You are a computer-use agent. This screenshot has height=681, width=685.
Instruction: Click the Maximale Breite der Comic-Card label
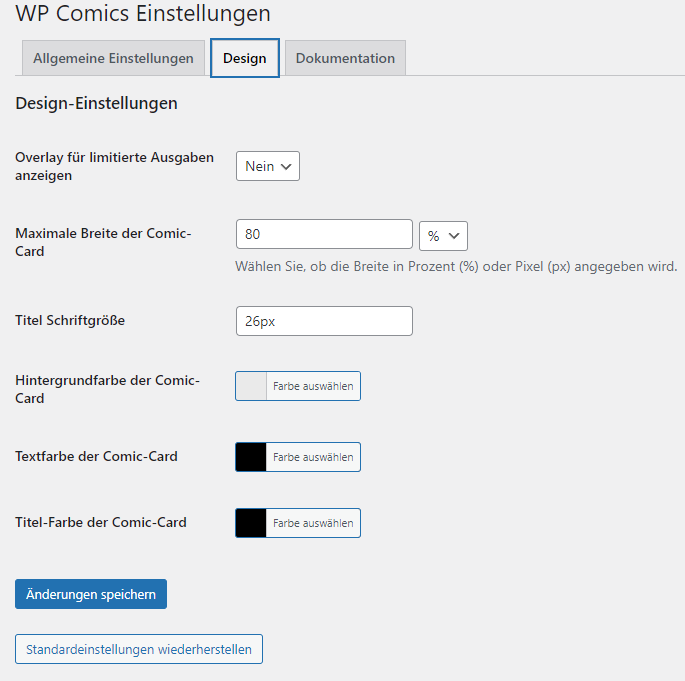103,242
